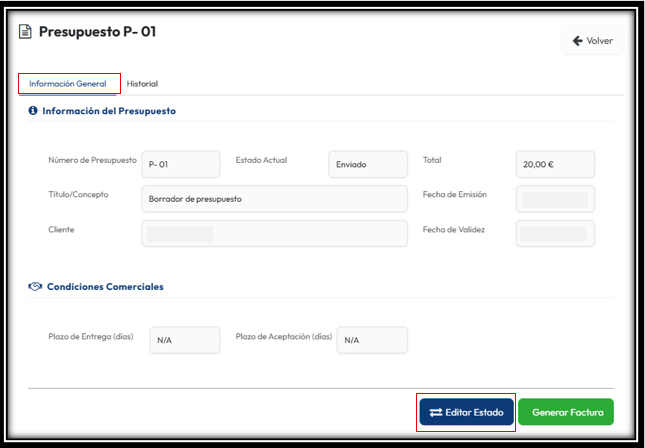Go back using the Volver button
The image size is (645, 448).
coord(593,41)
